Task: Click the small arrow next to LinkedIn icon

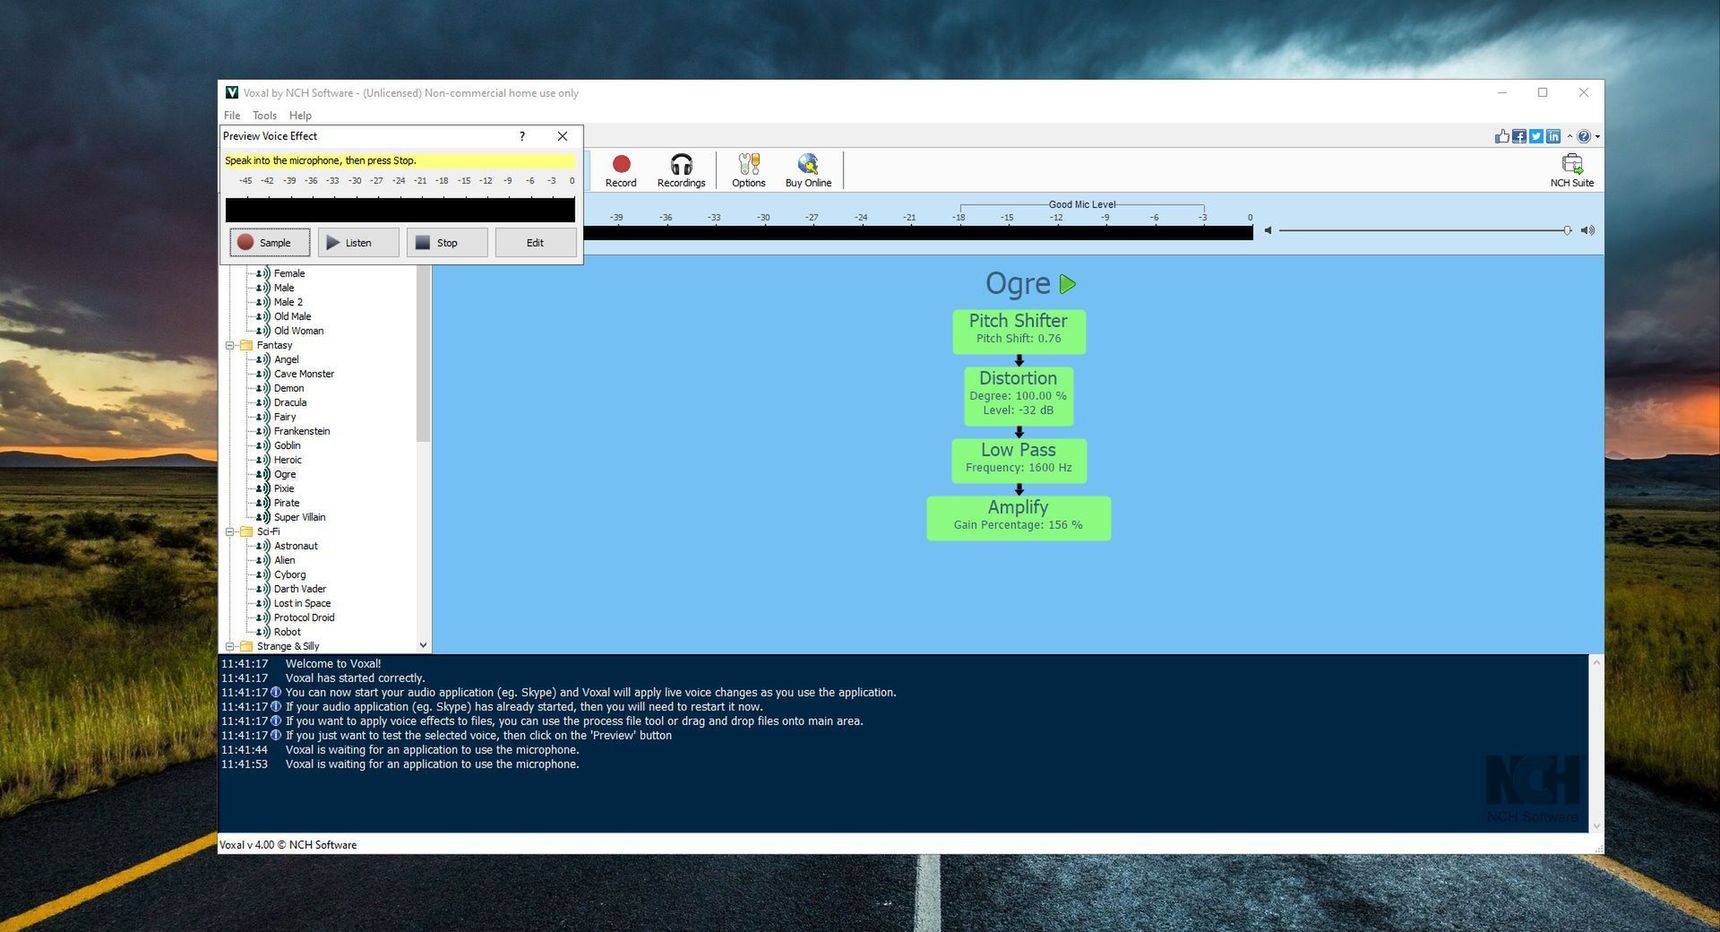Action: pos(1569,136)
